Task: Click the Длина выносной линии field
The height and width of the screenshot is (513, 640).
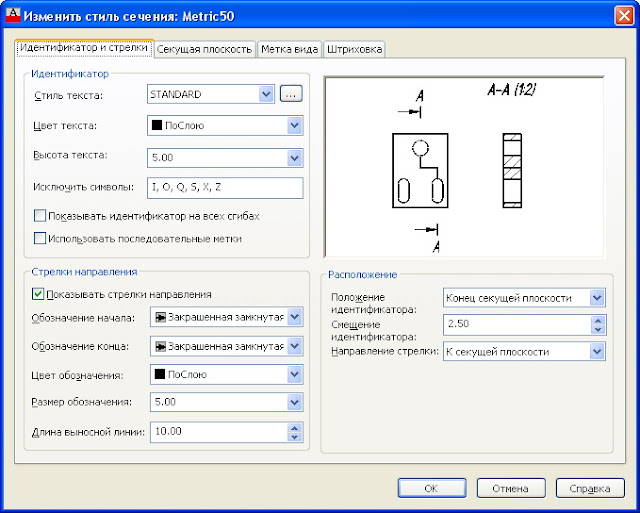Action: pyautogui.click(x=219, y=432)
